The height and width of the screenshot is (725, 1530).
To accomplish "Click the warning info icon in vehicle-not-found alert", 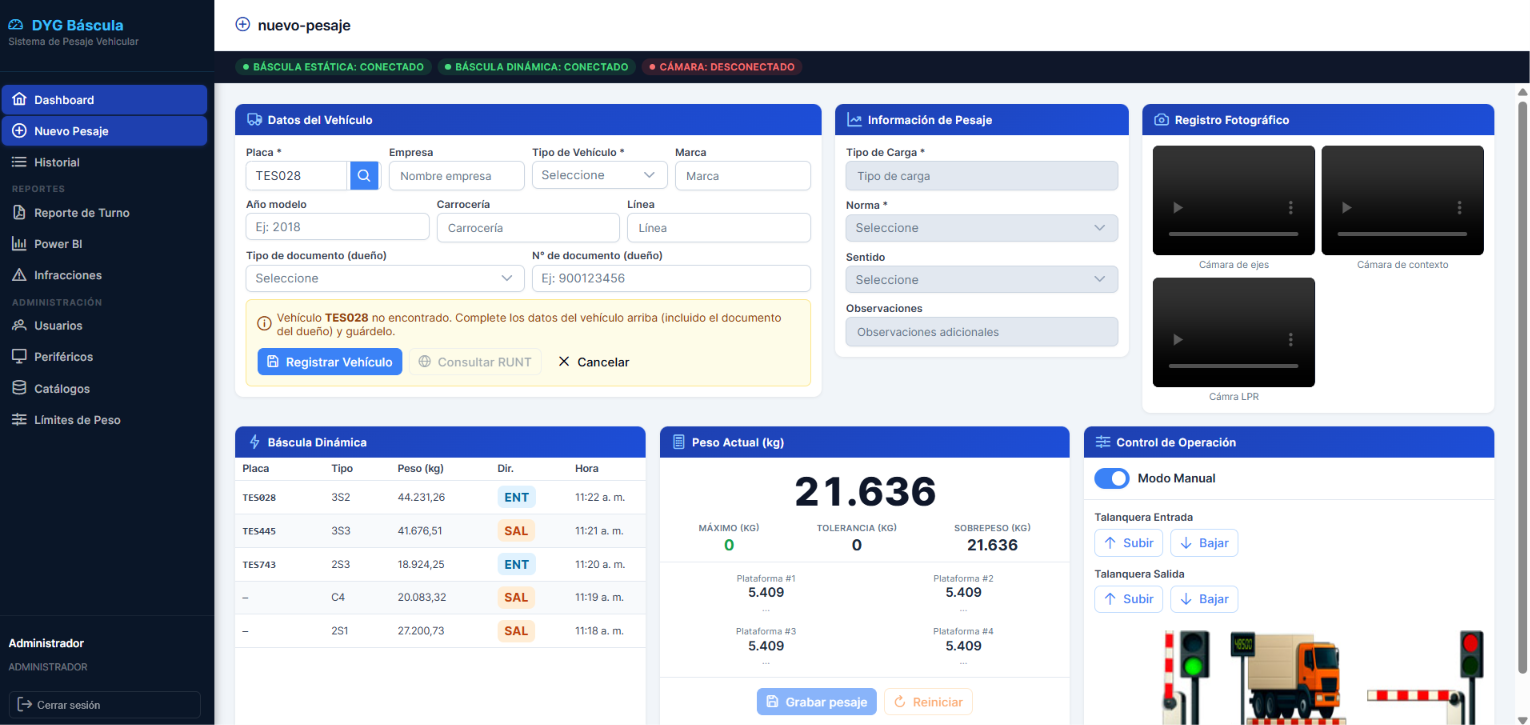I will coord(264,323).
